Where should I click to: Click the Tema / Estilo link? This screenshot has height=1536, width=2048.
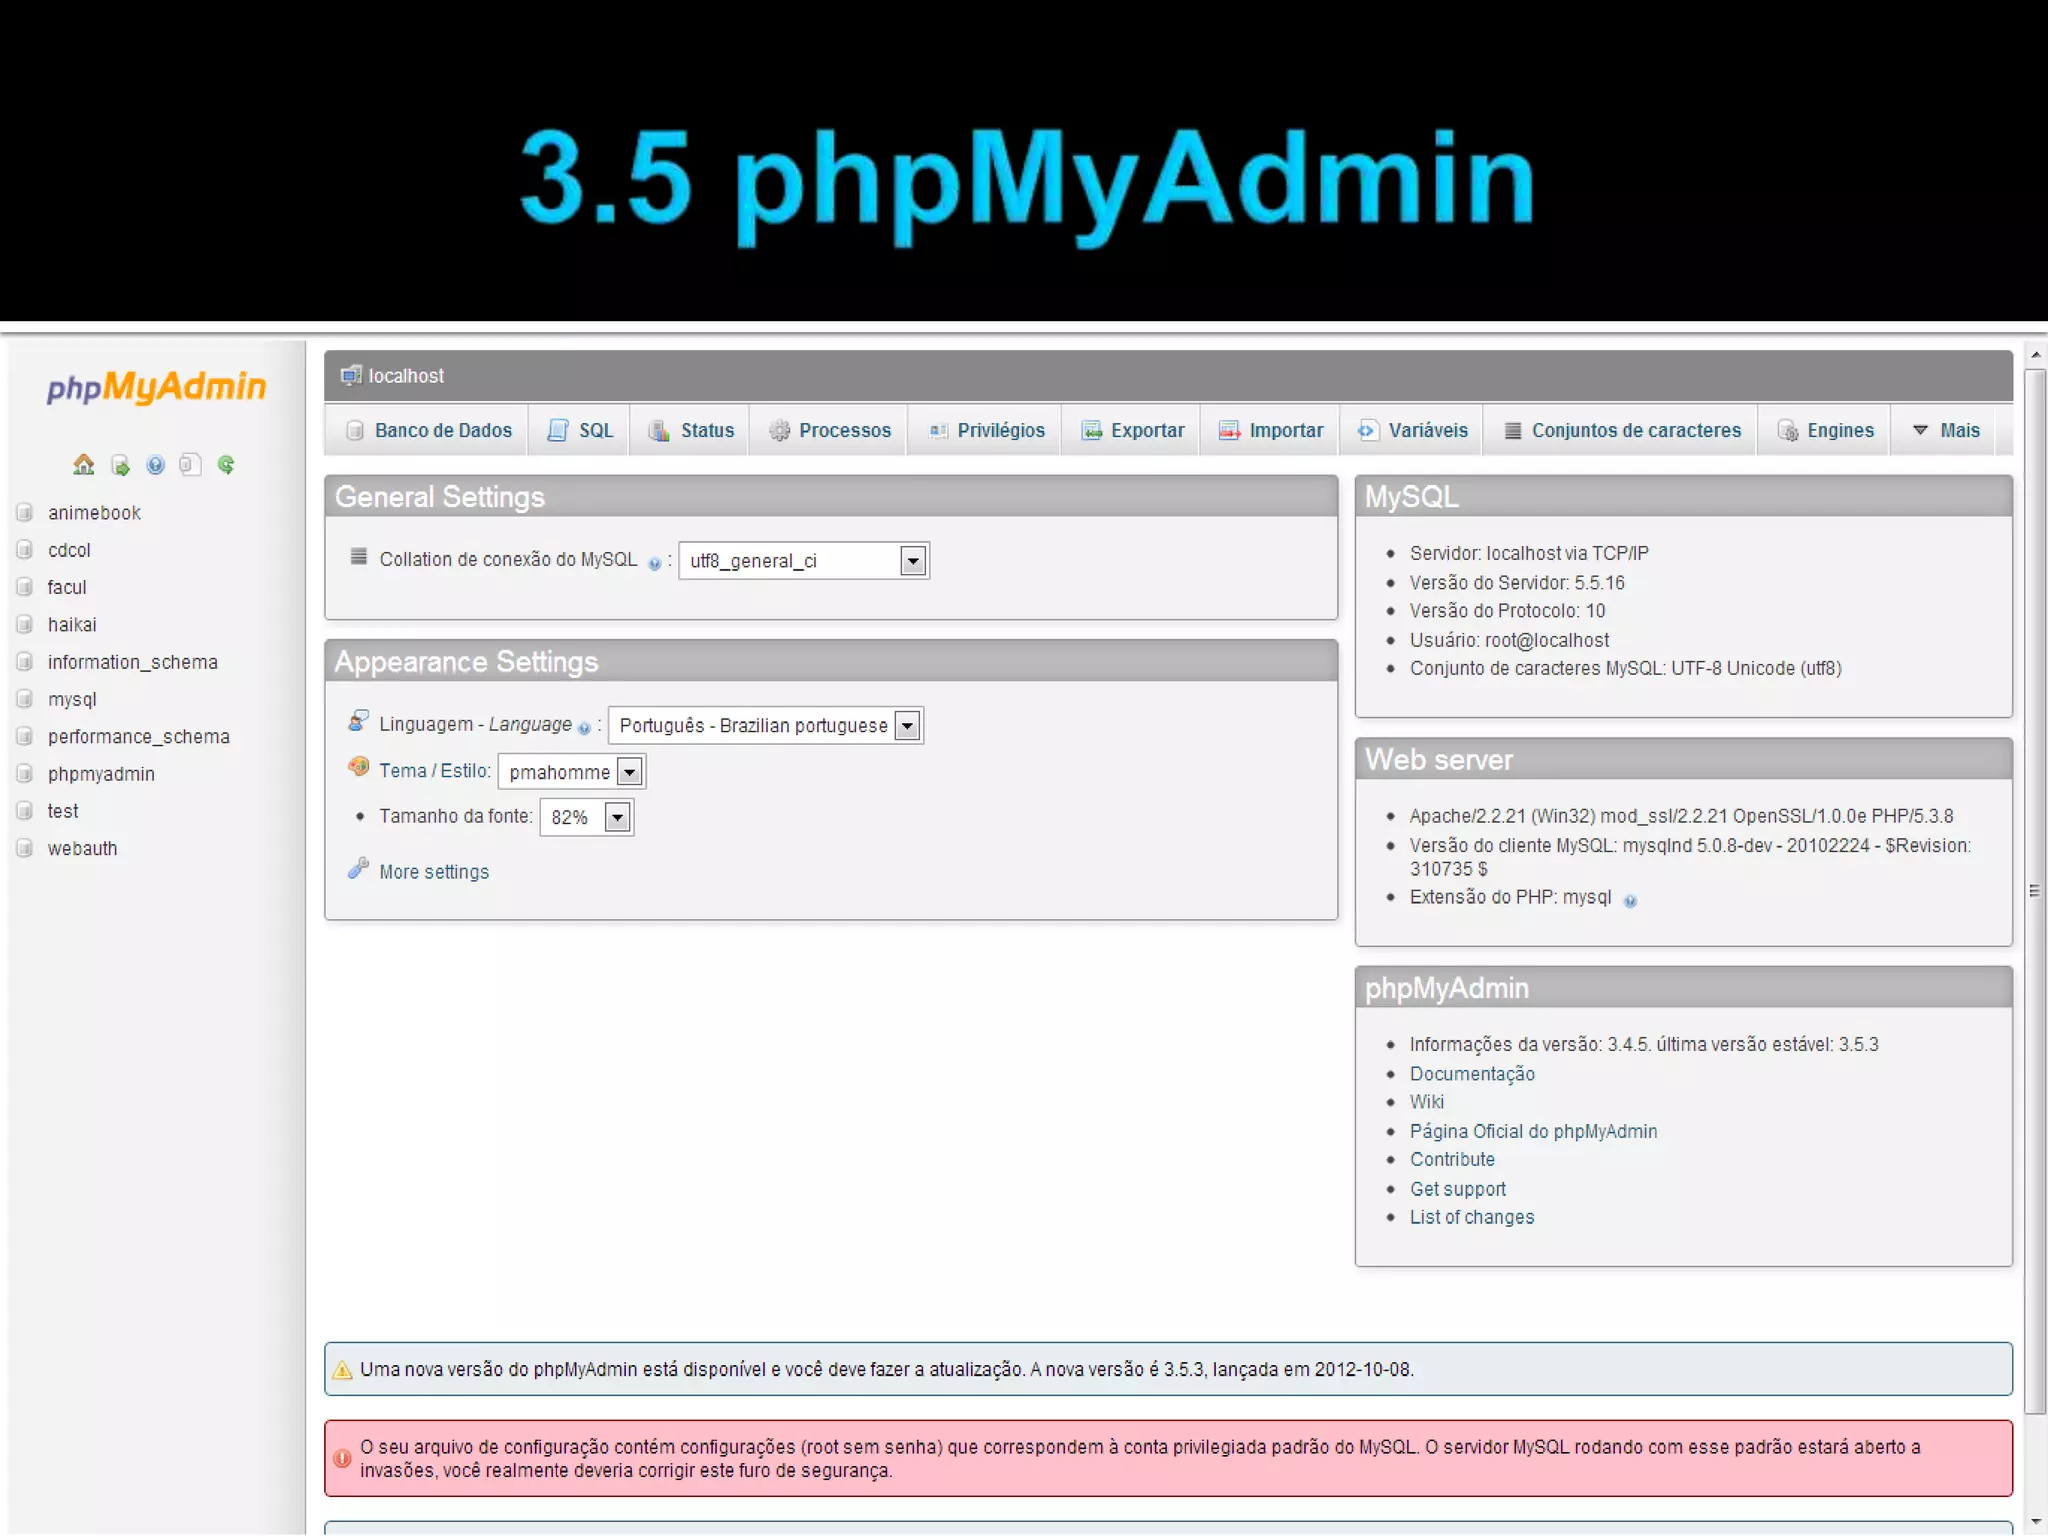click(x=434, y=771)
